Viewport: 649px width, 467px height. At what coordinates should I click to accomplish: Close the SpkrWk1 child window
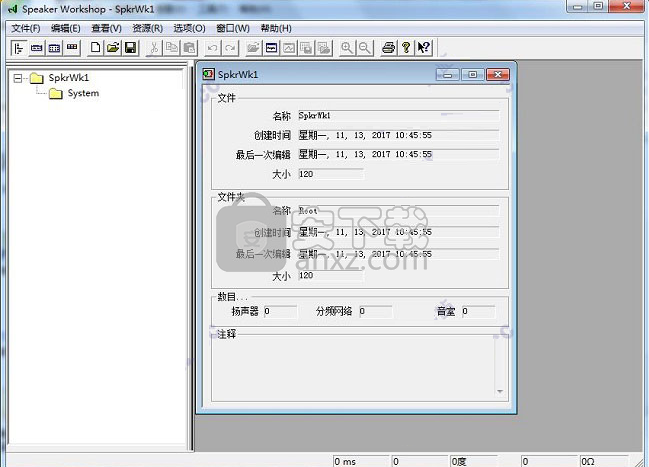click(x=498, y=75)
